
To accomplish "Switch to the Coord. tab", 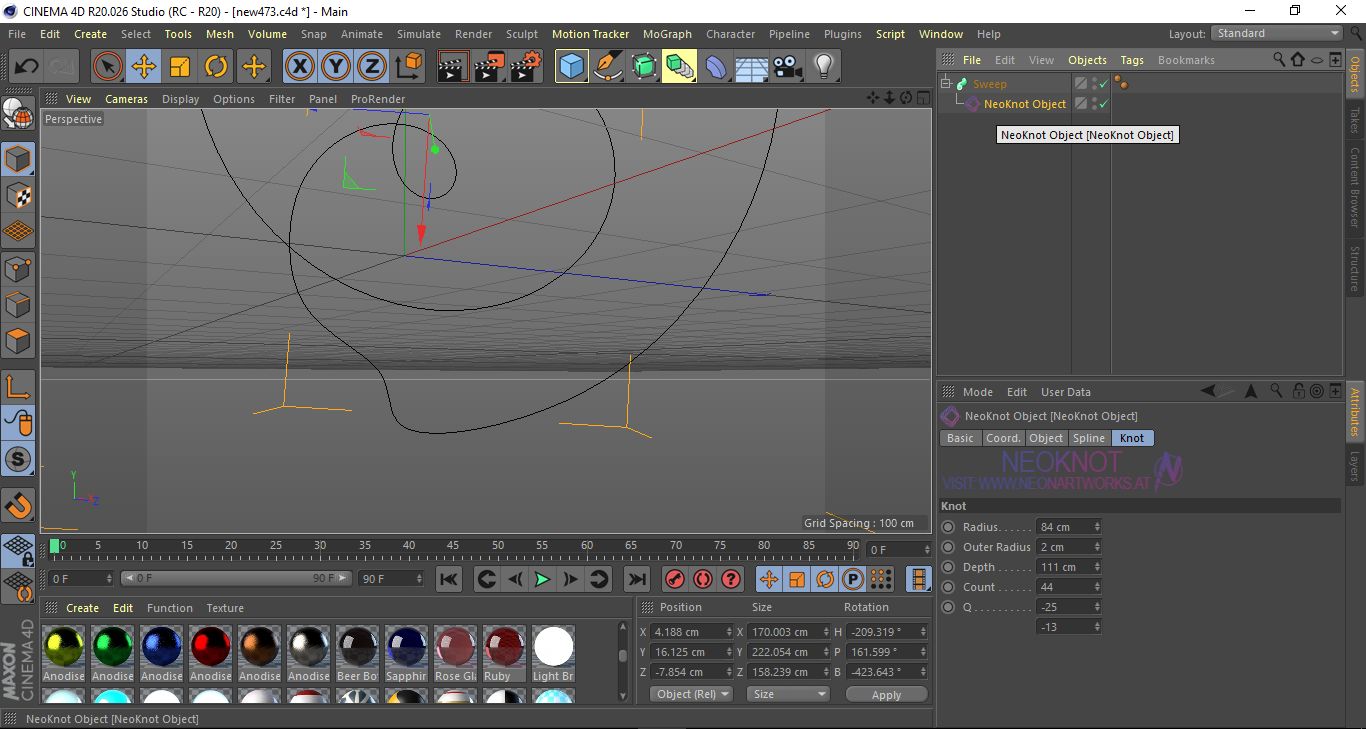I will coord(1003,438).
